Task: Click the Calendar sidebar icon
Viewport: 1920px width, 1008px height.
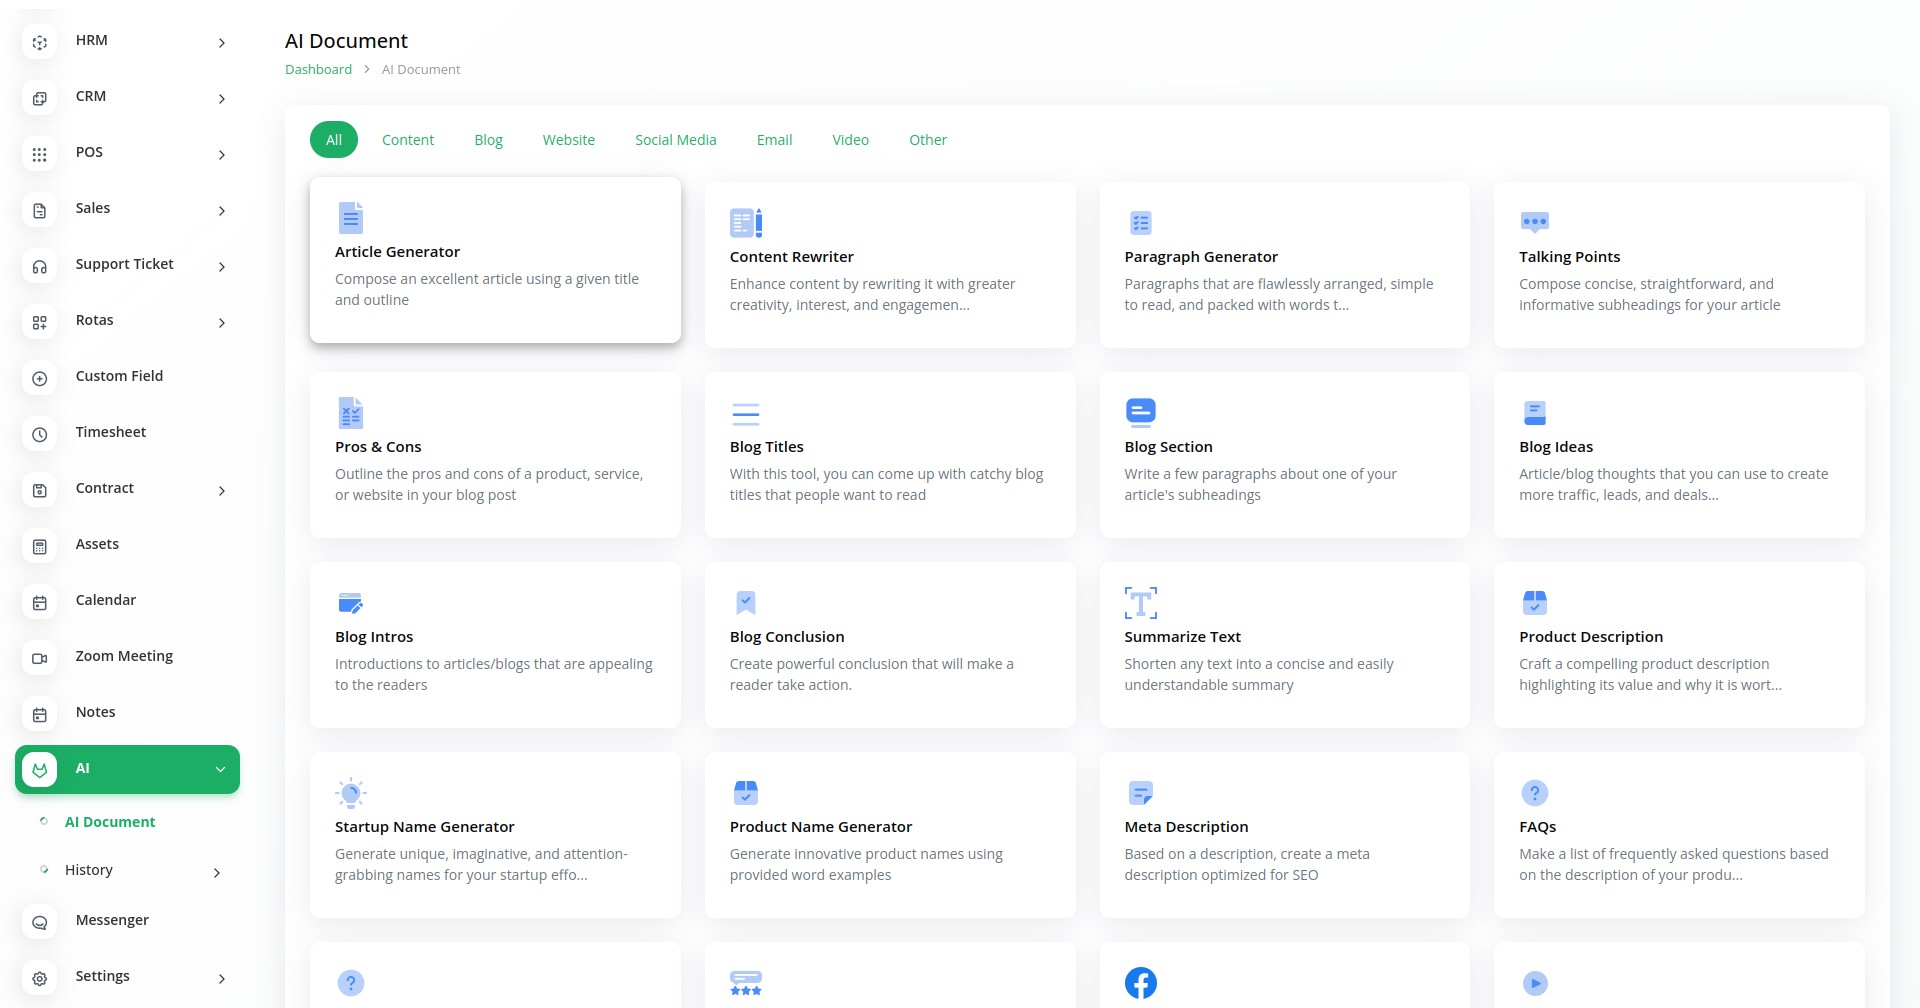Action: pos(40,602)
